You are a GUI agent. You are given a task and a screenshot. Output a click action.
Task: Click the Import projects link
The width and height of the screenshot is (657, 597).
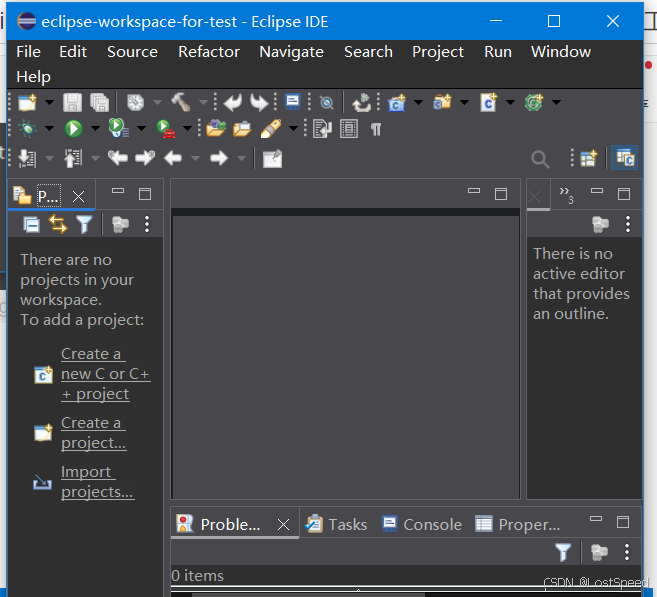(97, 482)
